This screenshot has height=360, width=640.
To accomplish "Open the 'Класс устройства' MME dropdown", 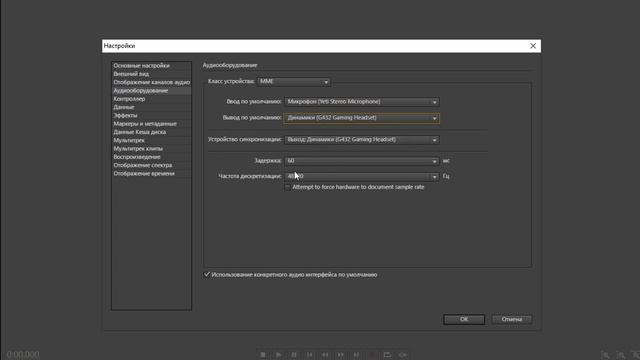I will [294, 82].
